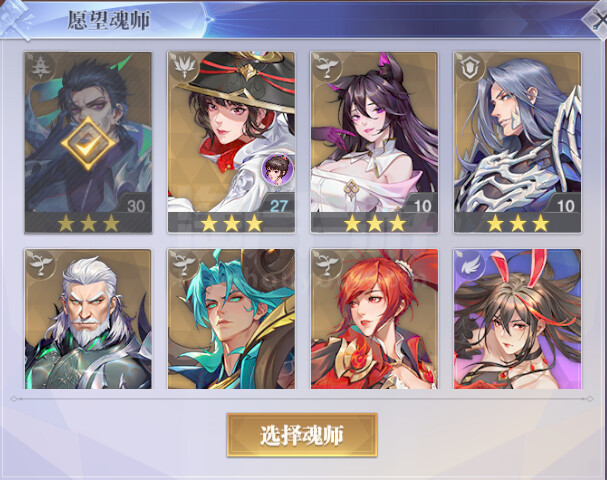This screenshot has height=480, width=607.
Task: Click the 选择魂师 button
Action: pyautogui.click(x=302, y=435)
